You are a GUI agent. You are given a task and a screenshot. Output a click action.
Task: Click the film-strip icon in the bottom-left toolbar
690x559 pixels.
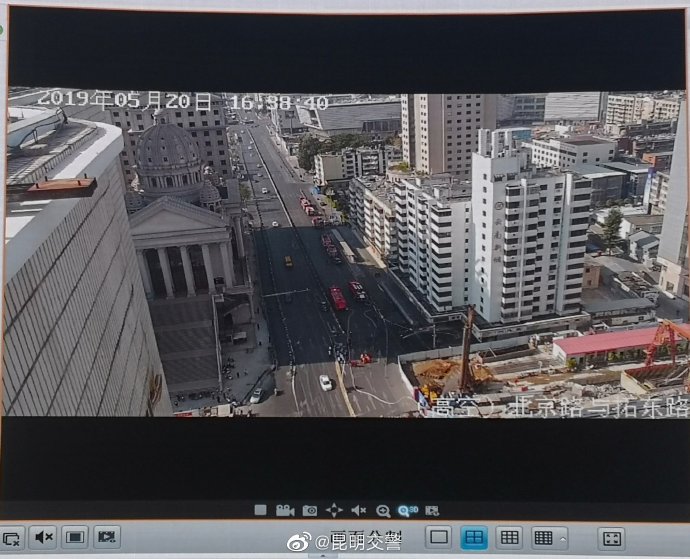coord(107,538)
